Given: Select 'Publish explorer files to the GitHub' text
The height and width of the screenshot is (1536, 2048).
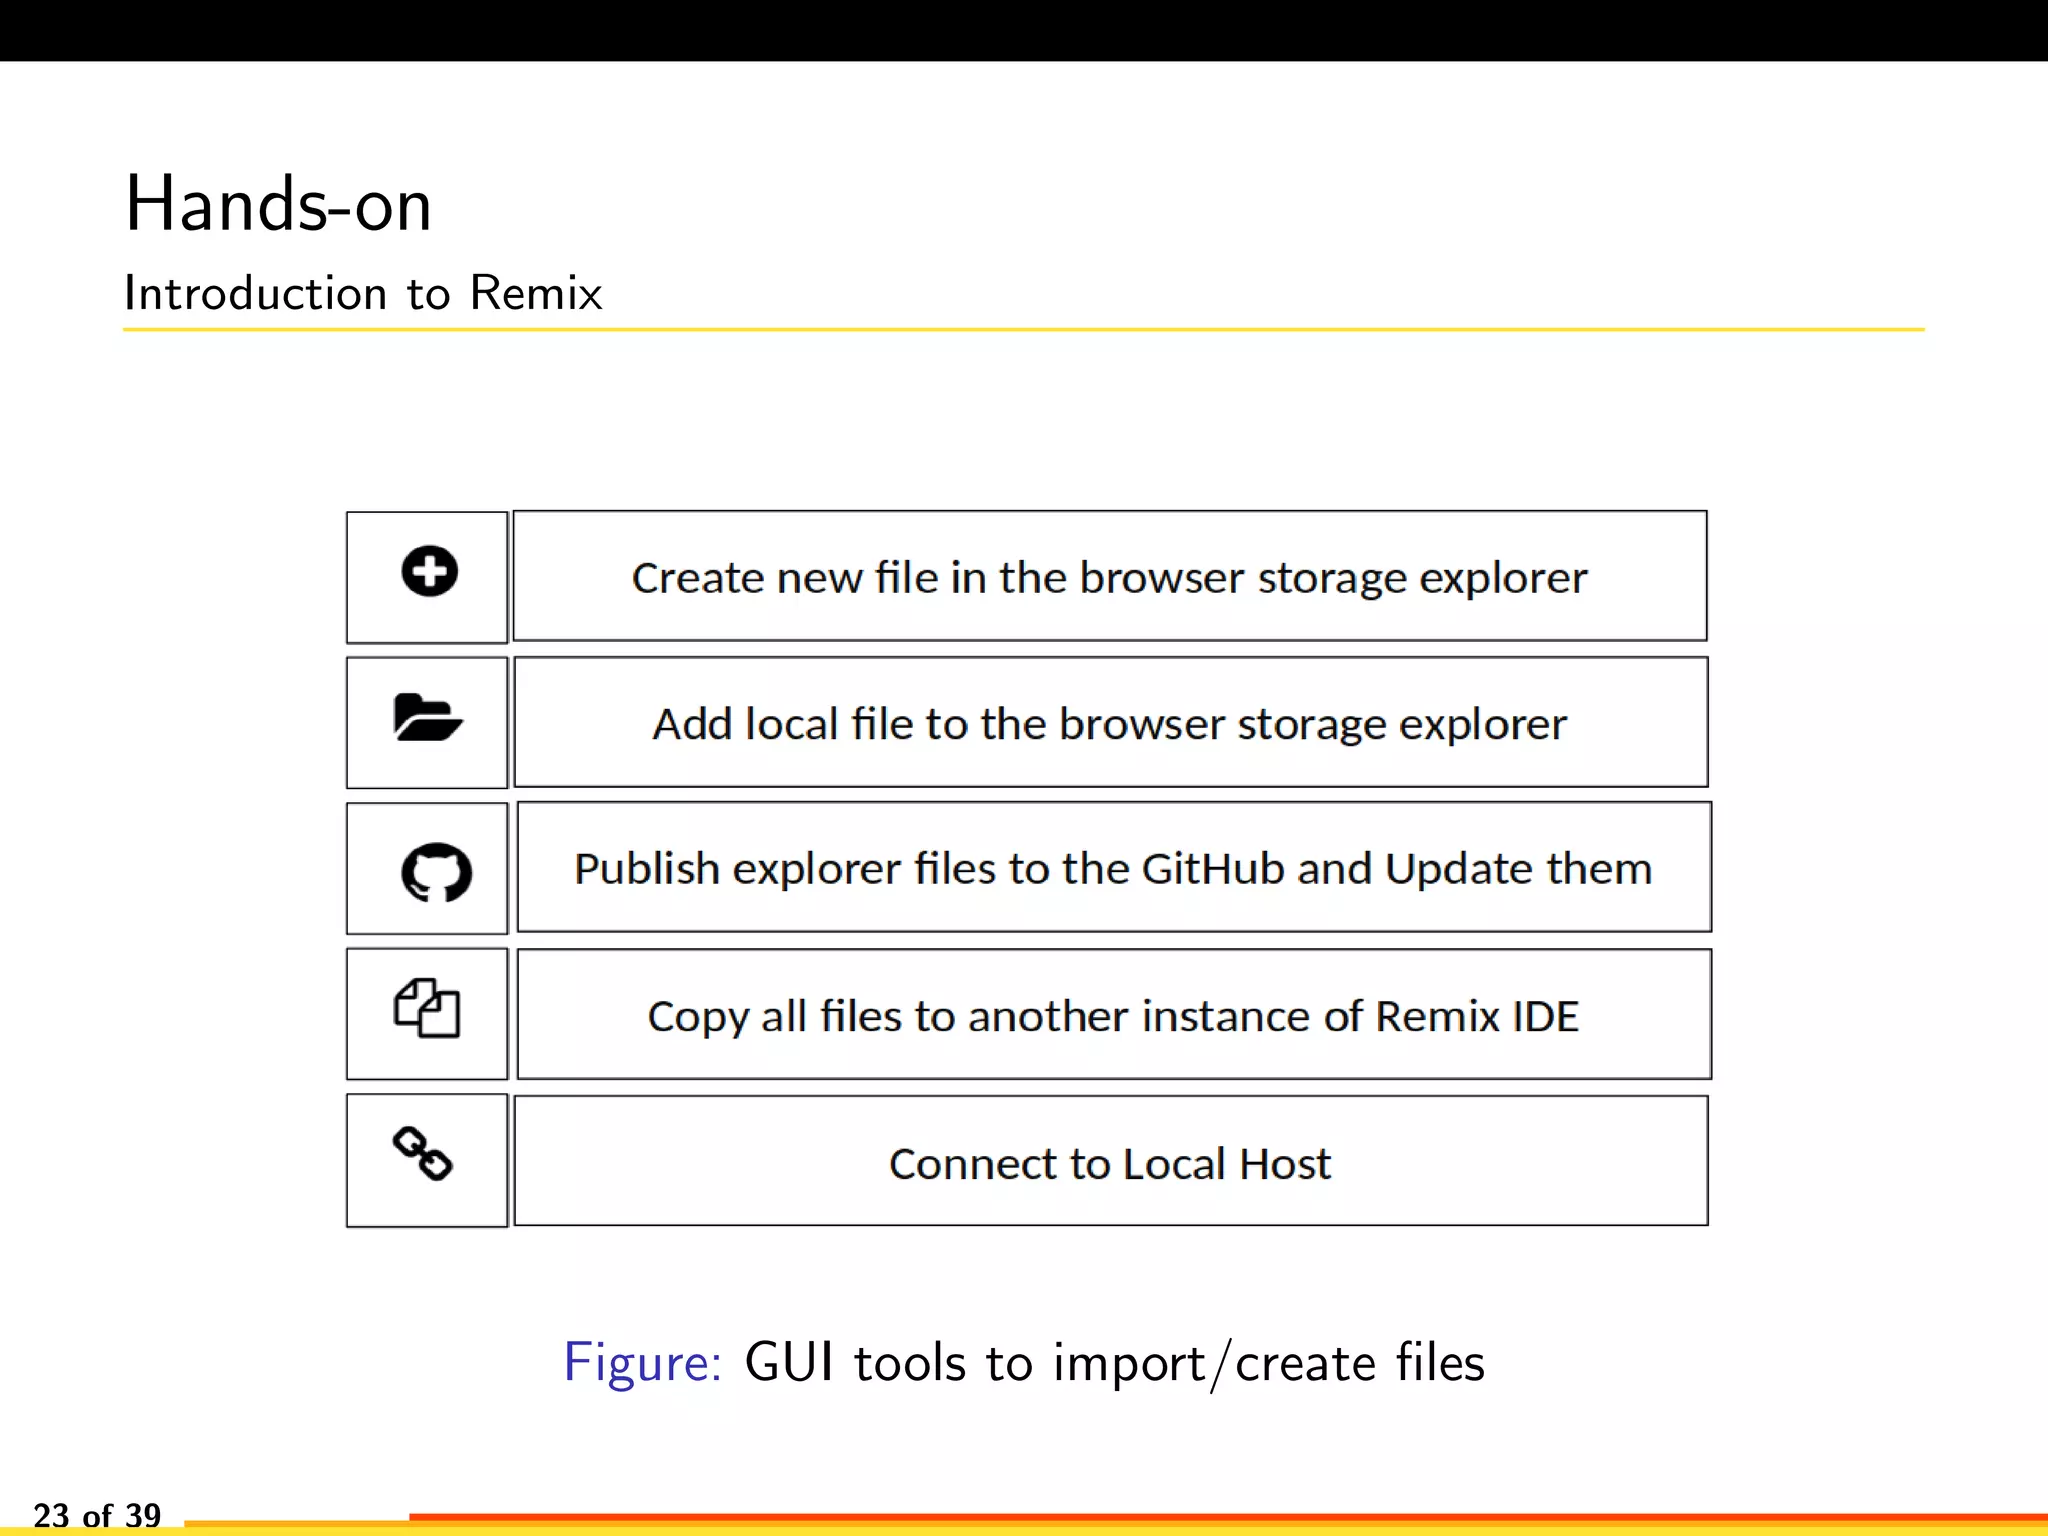Looking at the screenshot, I should coord(929,869).
